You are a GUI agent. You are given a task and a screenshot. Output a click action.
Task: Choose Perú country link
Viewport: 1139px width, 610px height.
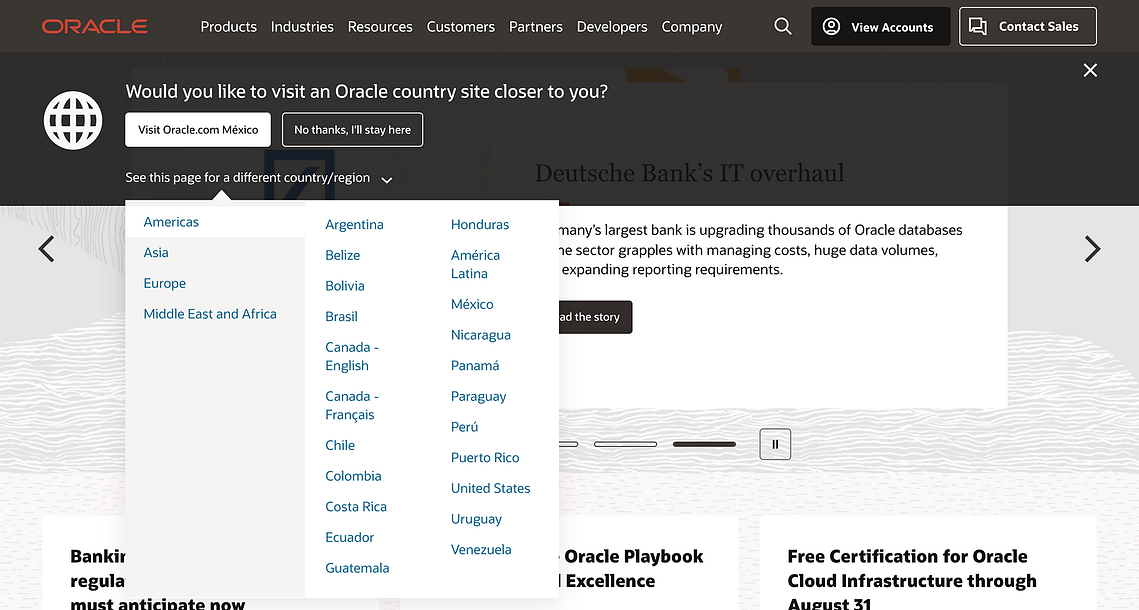click(465, 427)
